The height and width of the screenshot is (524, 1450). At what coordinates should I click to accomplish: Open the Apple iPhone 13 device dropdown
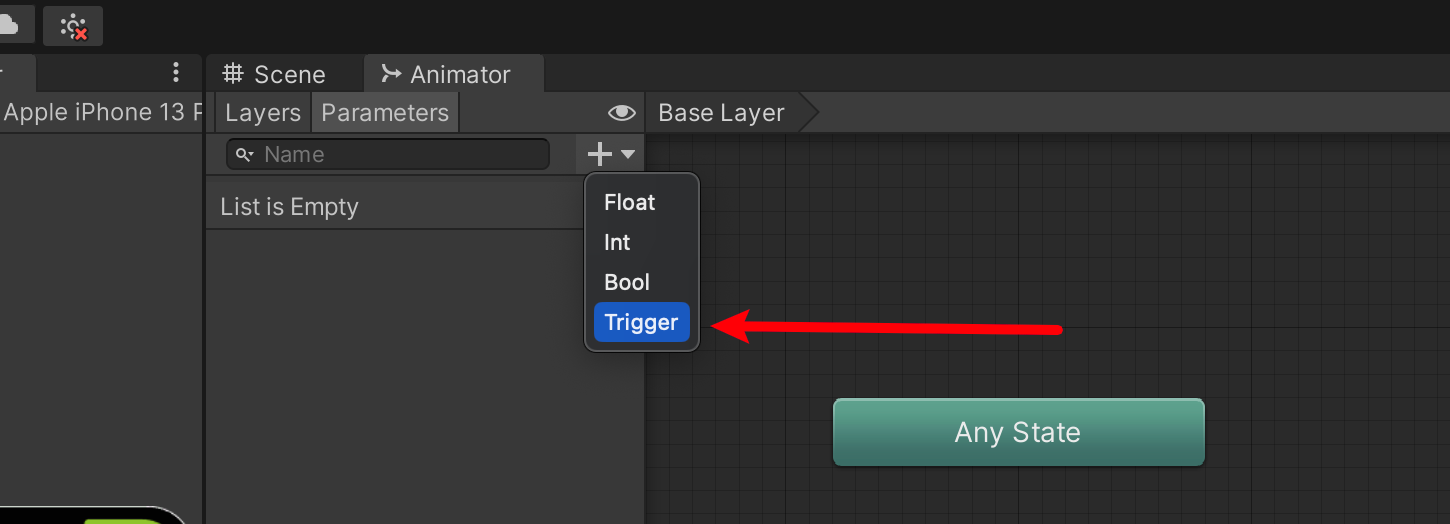[102, 112]
